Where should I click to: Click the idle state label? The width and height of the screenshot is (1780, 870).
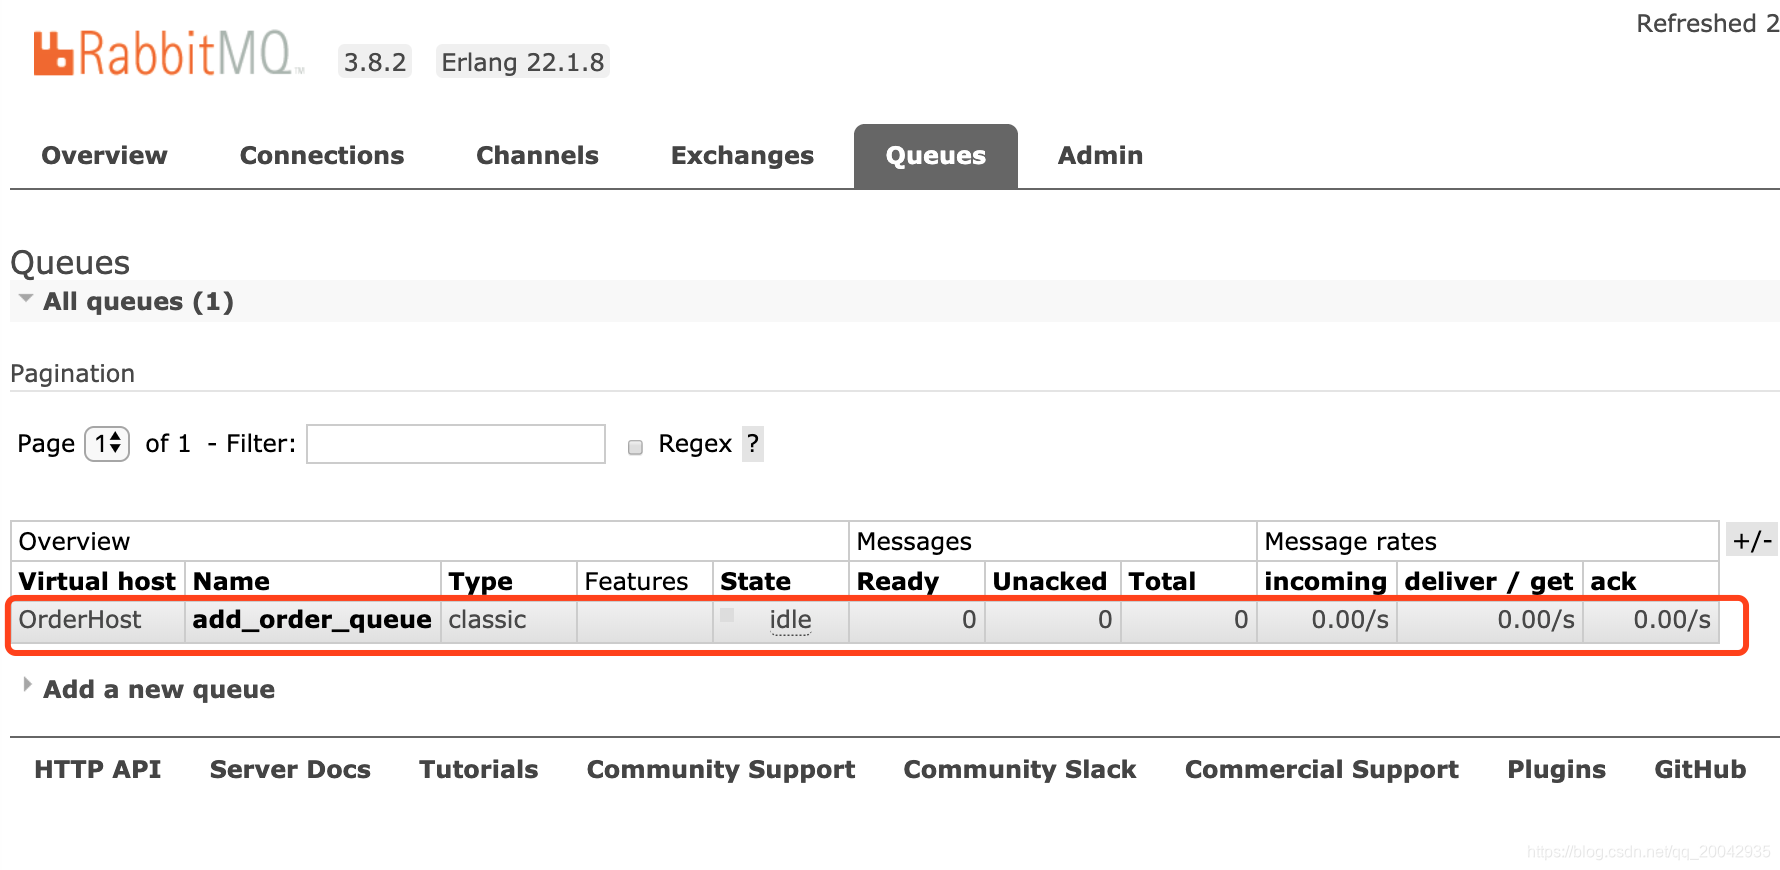790,620
